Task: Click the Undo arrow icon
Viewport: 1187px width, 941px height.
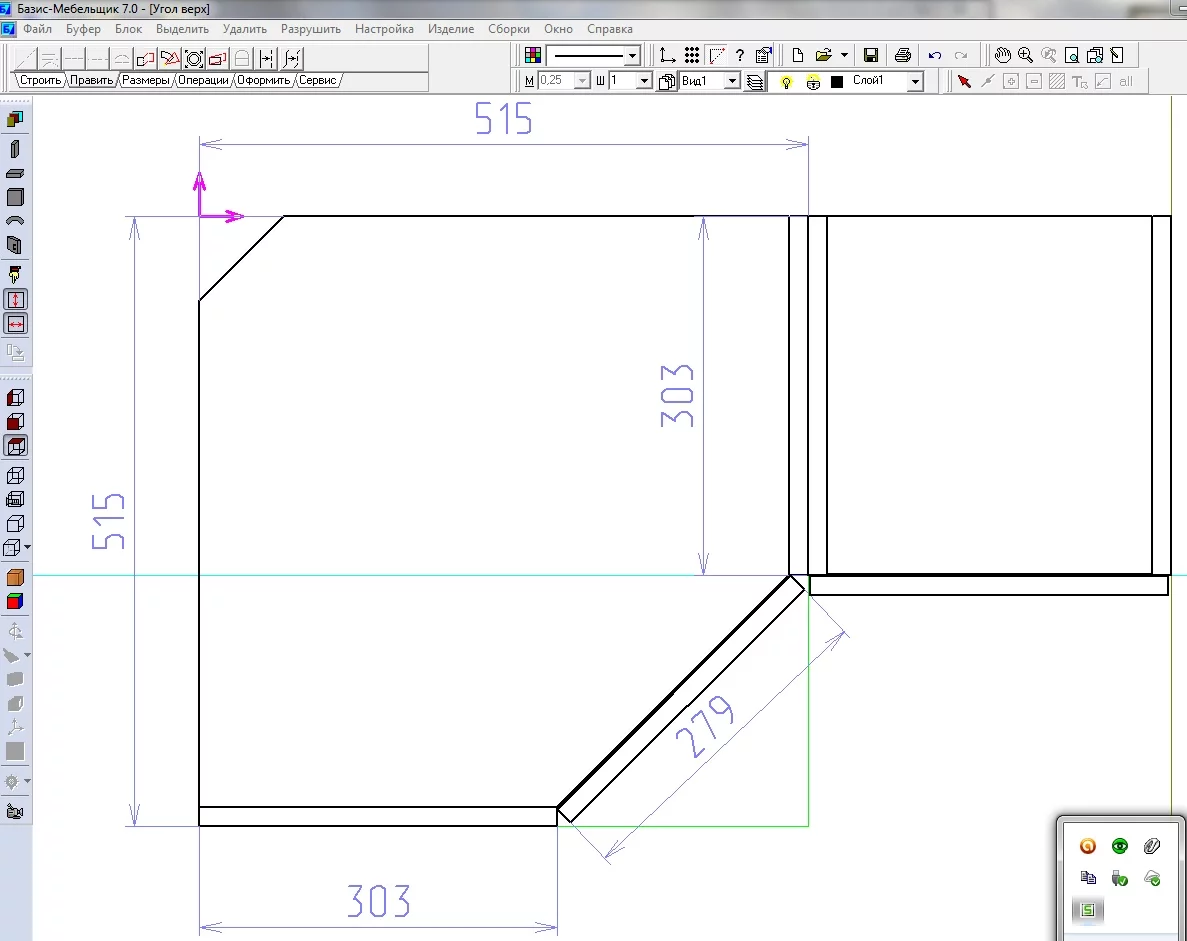Action: [935, 55]
